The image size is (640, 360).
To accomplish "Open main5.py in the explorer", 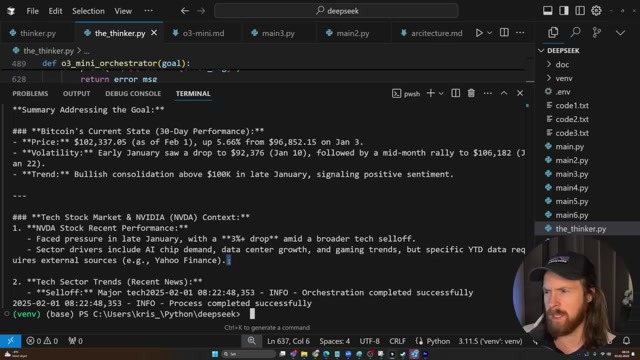I will 571,202.
